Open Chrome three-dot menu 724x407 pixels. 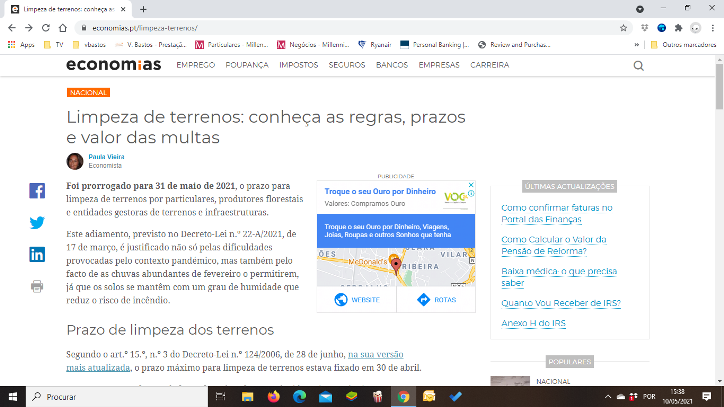coord(713,28)
